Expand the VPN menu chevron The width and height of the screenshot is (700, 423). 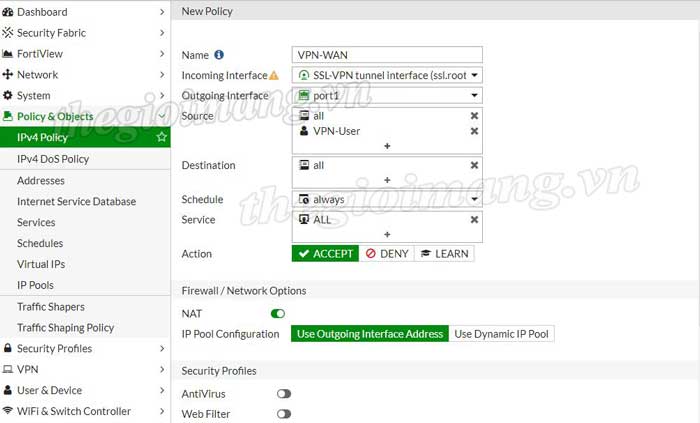point(162,369)
